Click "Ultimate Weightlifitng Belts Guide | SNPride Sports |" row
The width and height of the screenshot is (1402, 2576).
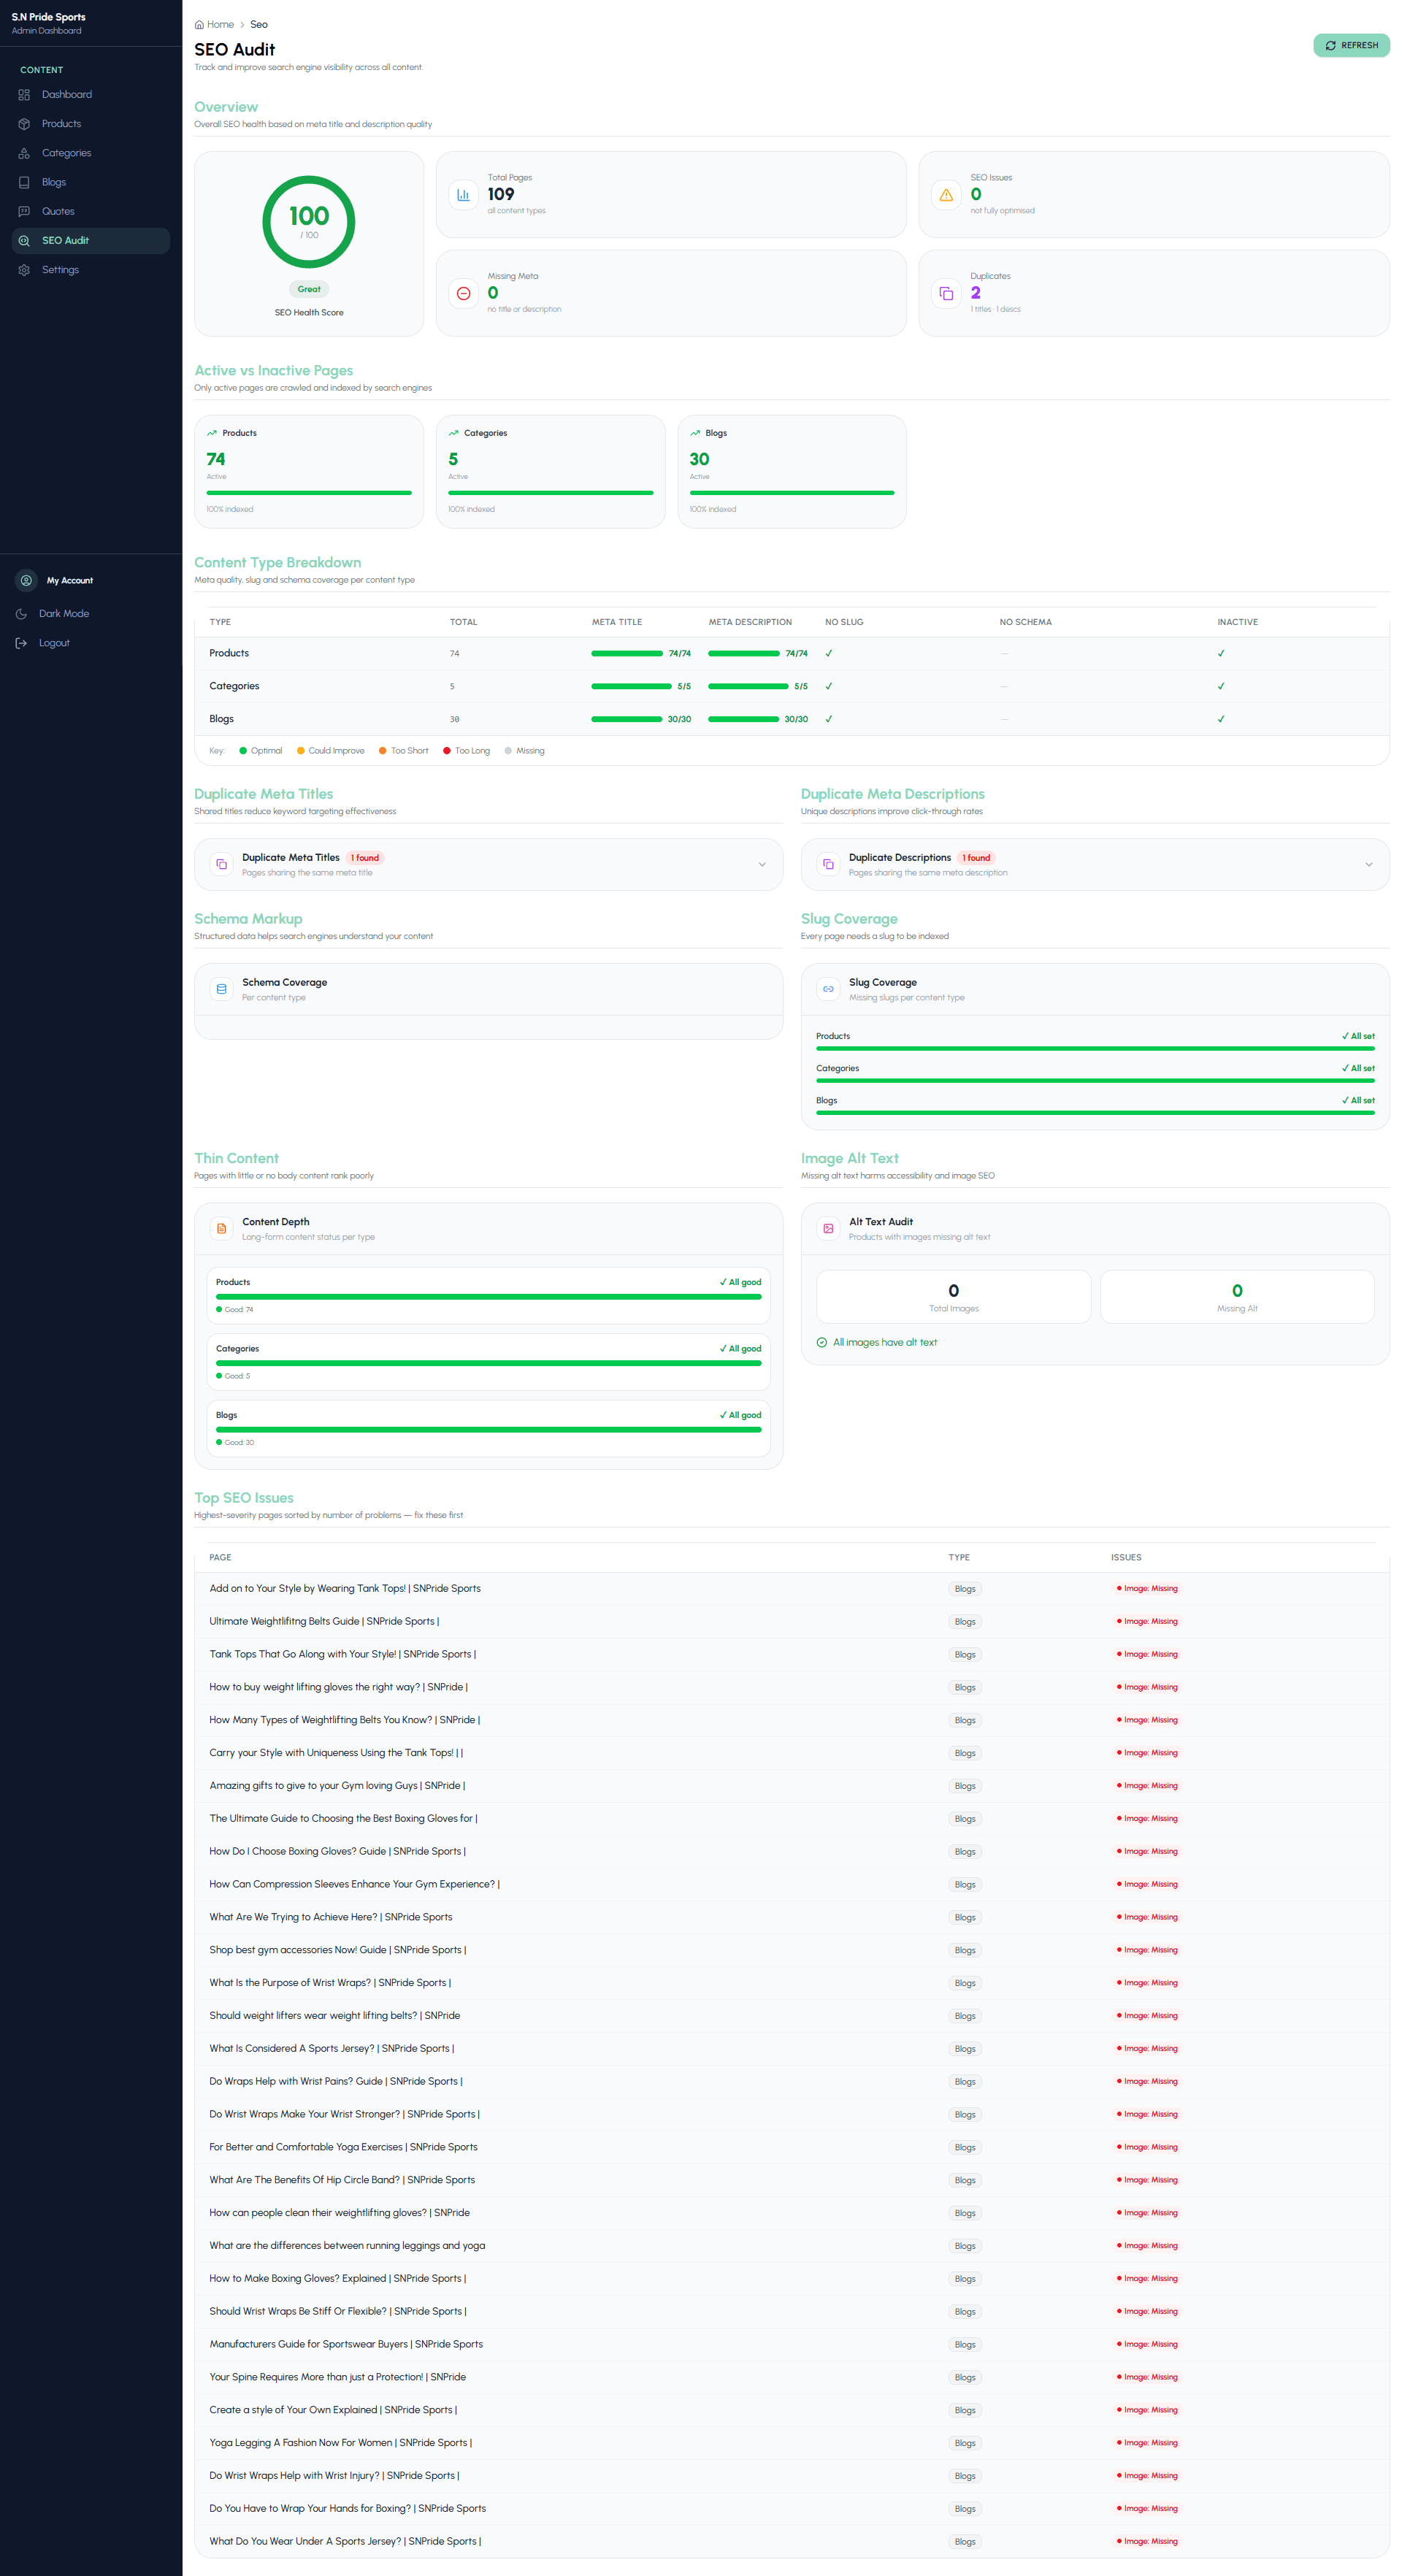click(791, 1621)
